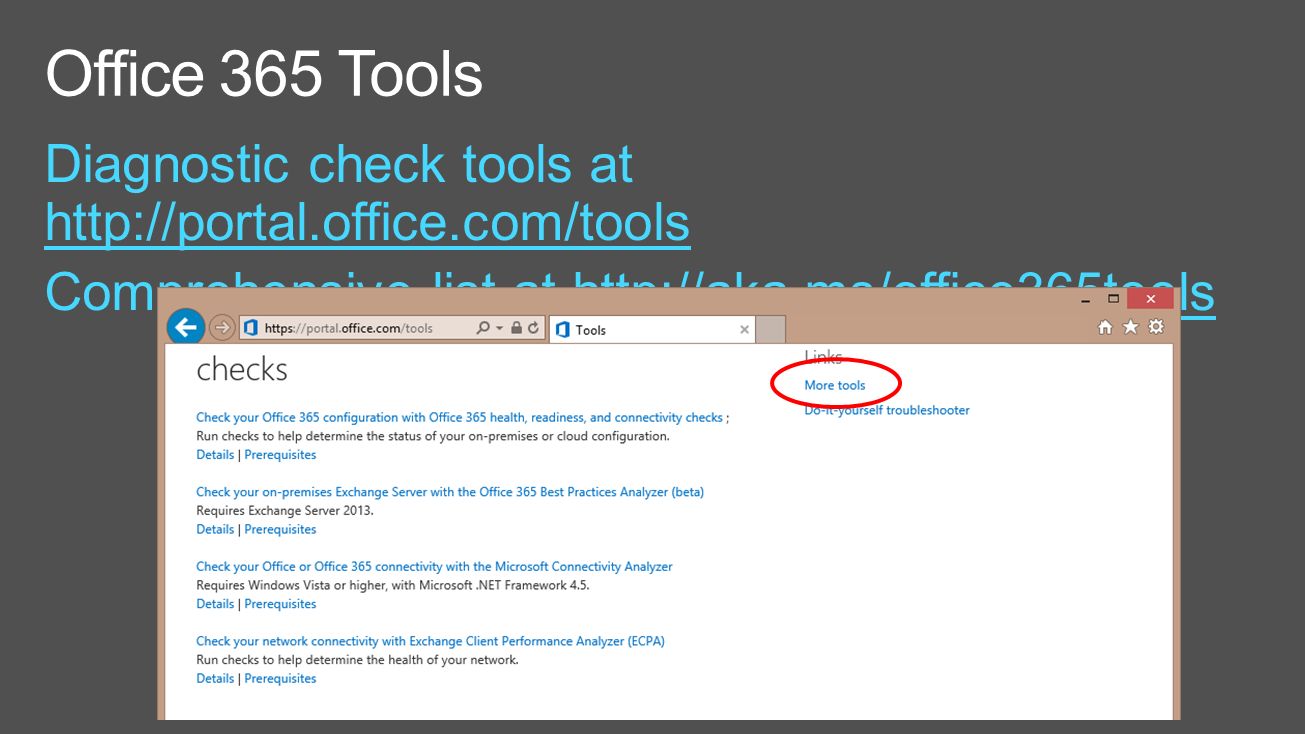This screenshot has width=1305, height=734.
Task: Click 'Requires Exchange Server 2013.' text
Action: click(x=285, y=510)
